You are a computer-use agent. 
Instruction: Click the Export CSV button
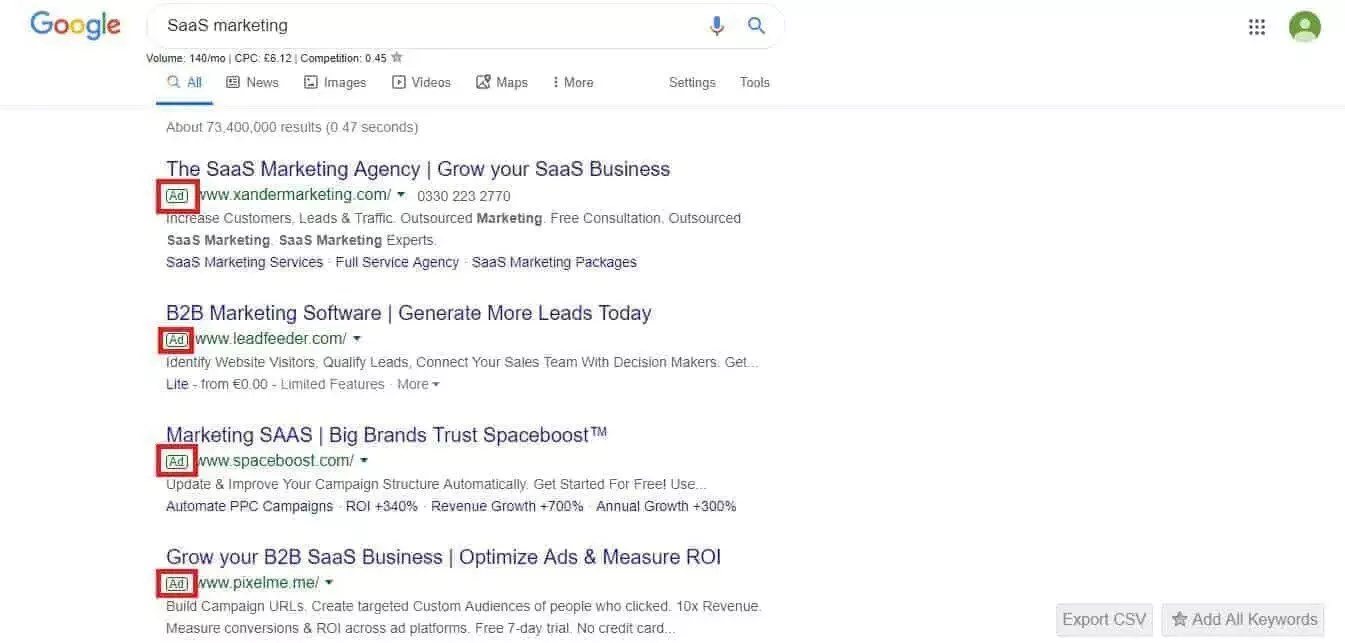(1104, 619)
